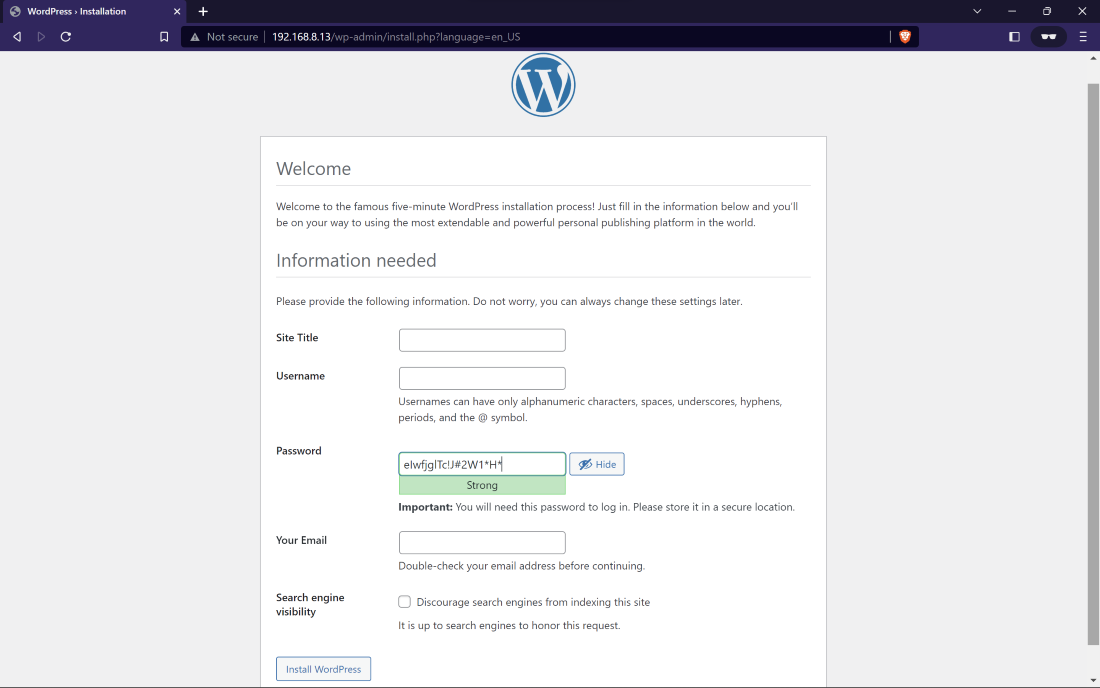Viewport: 1100px width, 688px height.
Task: Check Discourage search engines from indexing
Action: pos(404,602)
